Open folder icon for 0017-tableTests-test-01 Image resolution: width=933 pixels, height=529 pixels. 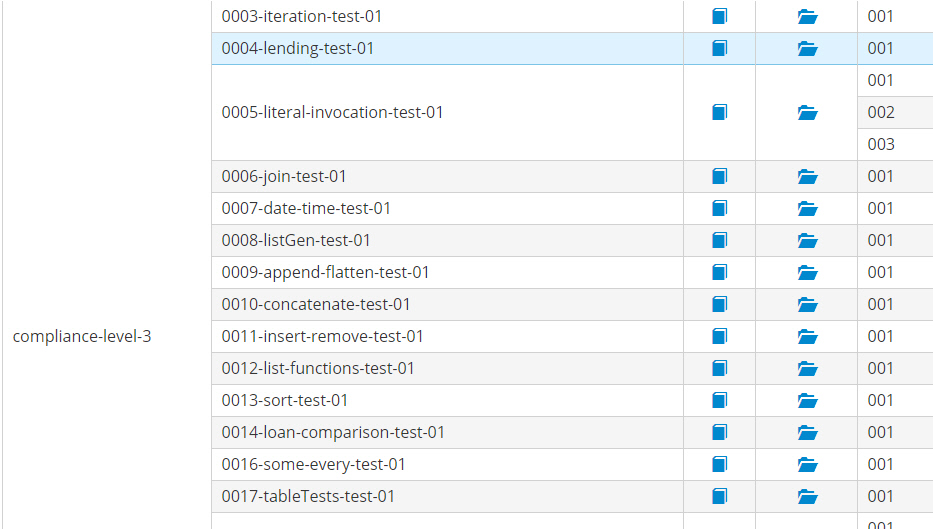pos(807,496)
